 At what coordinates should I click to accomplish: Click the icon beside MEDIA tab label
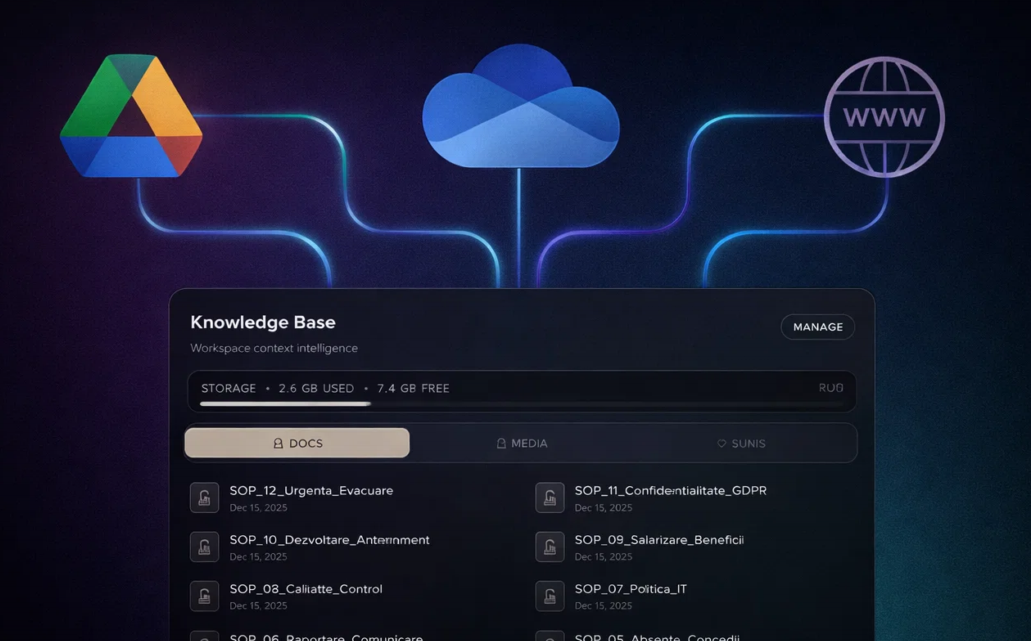click(501, 444)
